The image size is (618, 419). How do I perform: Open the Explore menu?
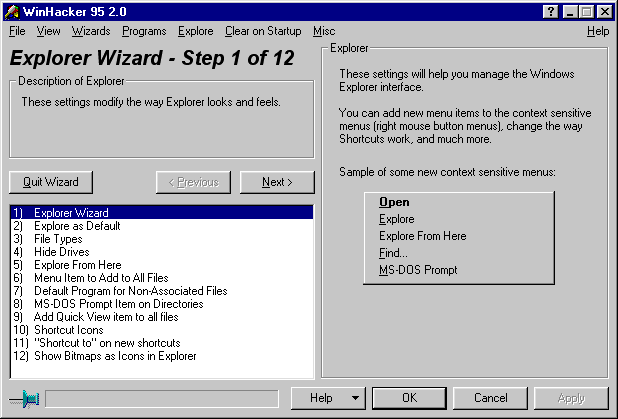pos(195,31)
